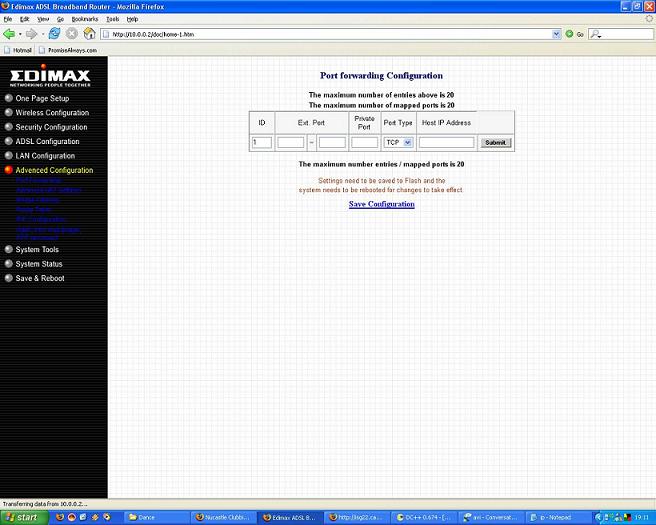Open the Hotmail bookmark
656x525 pixels.
(x=18, y=49)
